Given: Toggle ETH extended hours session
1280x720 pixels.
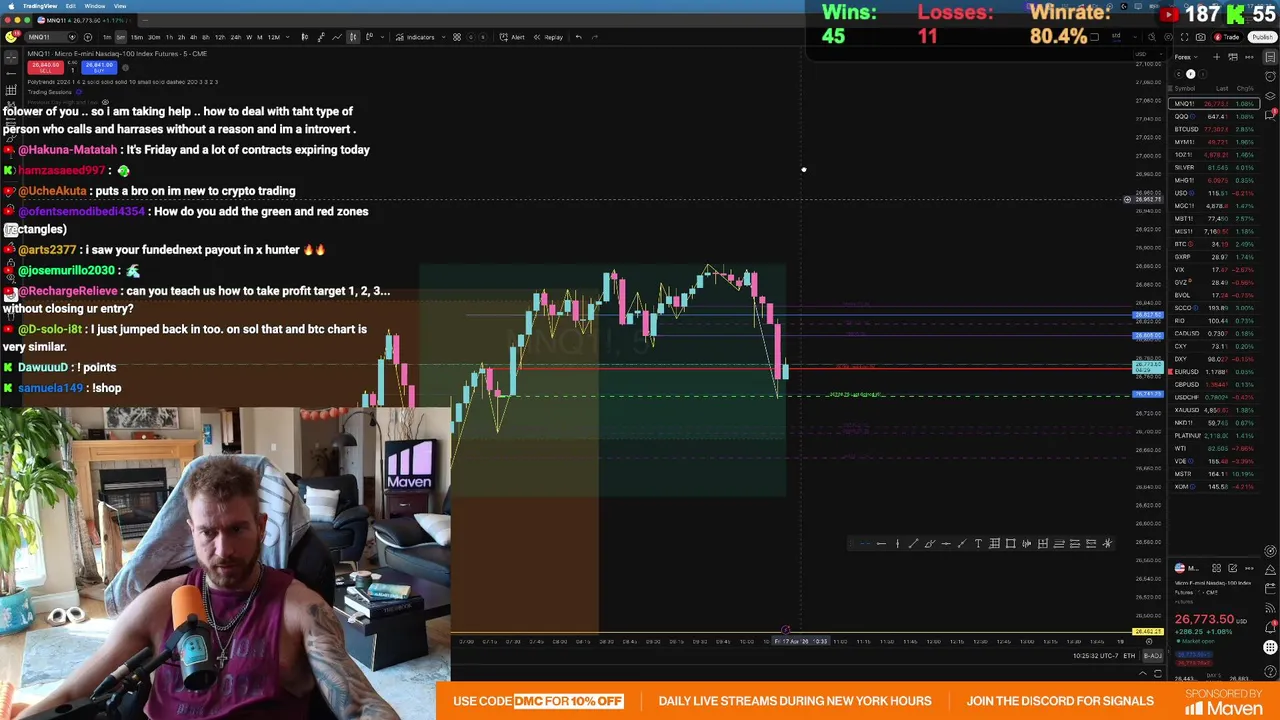Looking at the screenshot, I should pos(1129,656).
